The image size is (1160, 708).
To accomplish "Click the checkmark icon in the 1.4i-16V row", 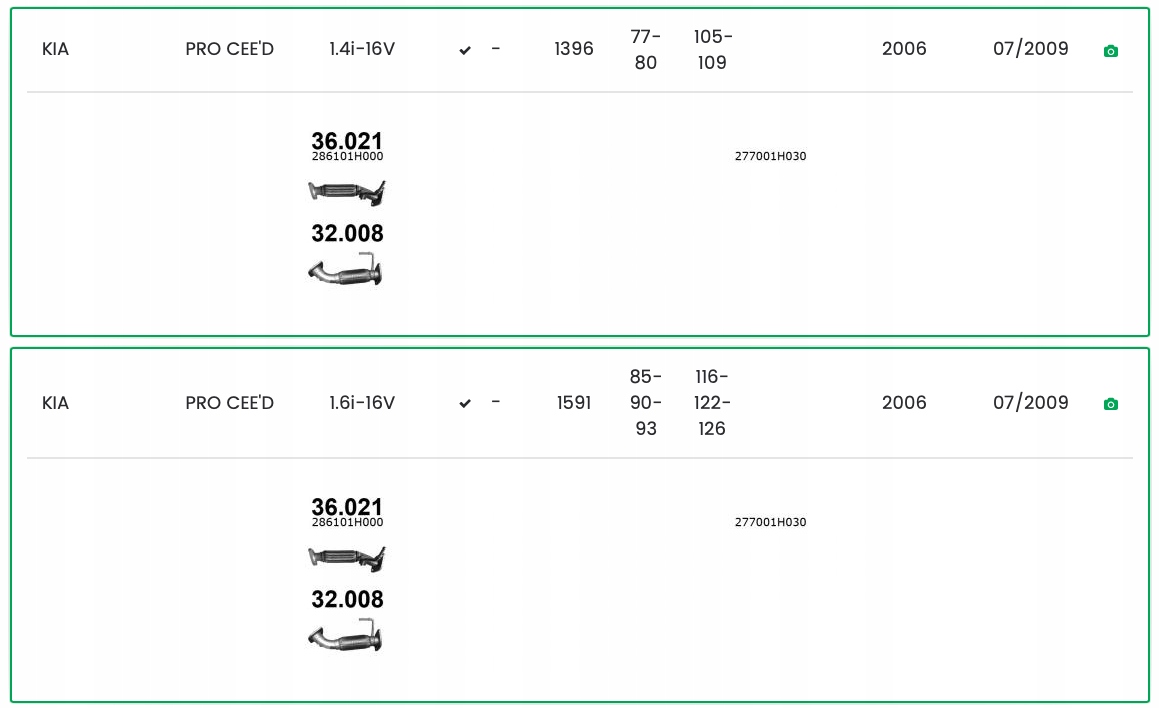I will 465,50.
